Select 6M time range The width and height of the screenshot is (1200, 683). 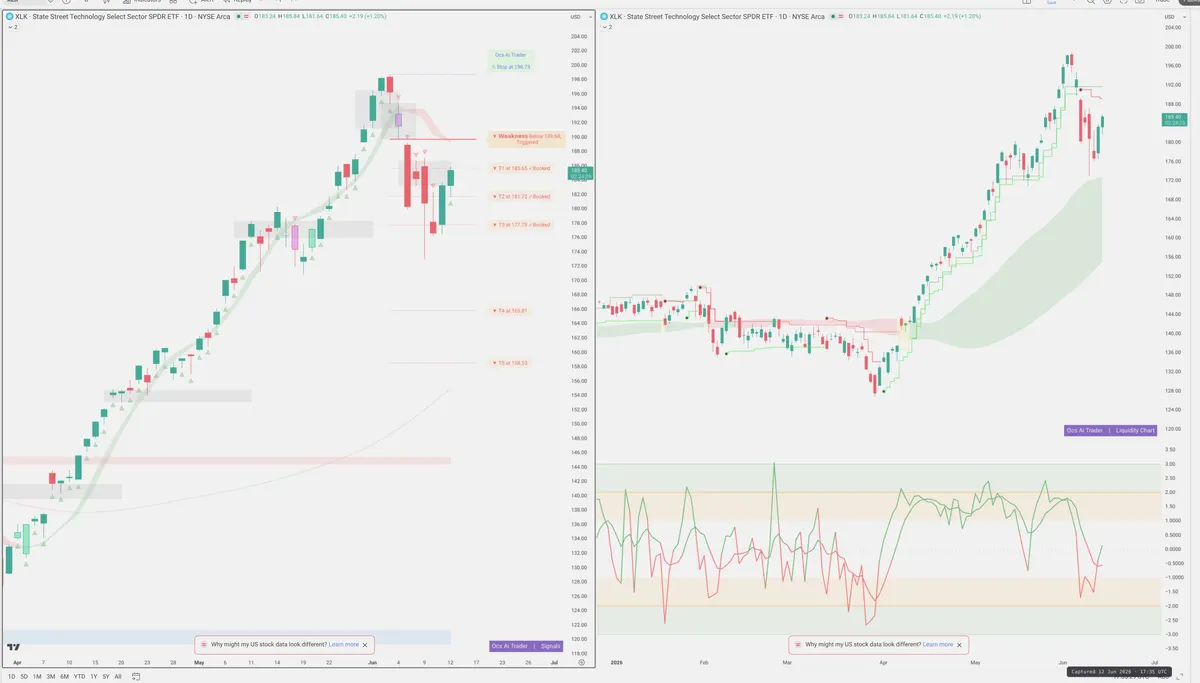pyautogui.click(x=64, y=677)
